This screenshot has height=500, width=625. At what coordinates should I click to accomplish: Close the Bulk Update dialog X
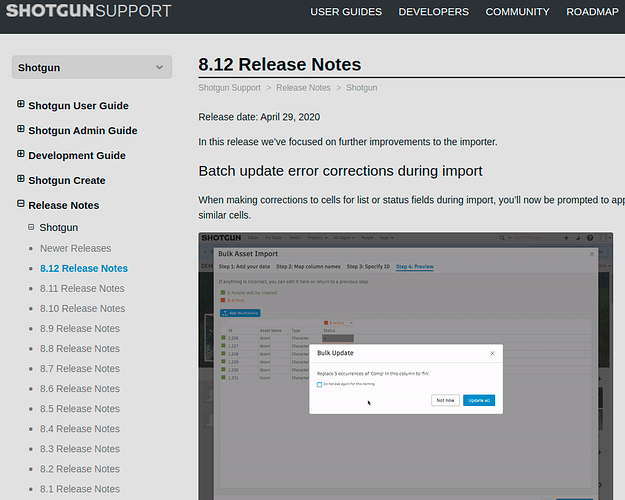tap(493, 353)
